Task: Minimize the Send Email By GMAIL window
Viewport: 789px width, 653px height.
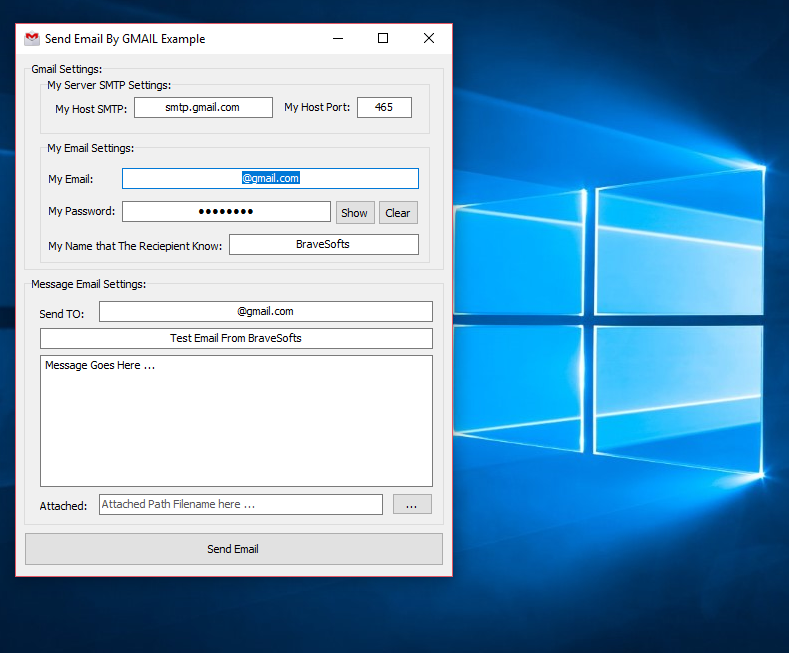Action: coord(338,38)
